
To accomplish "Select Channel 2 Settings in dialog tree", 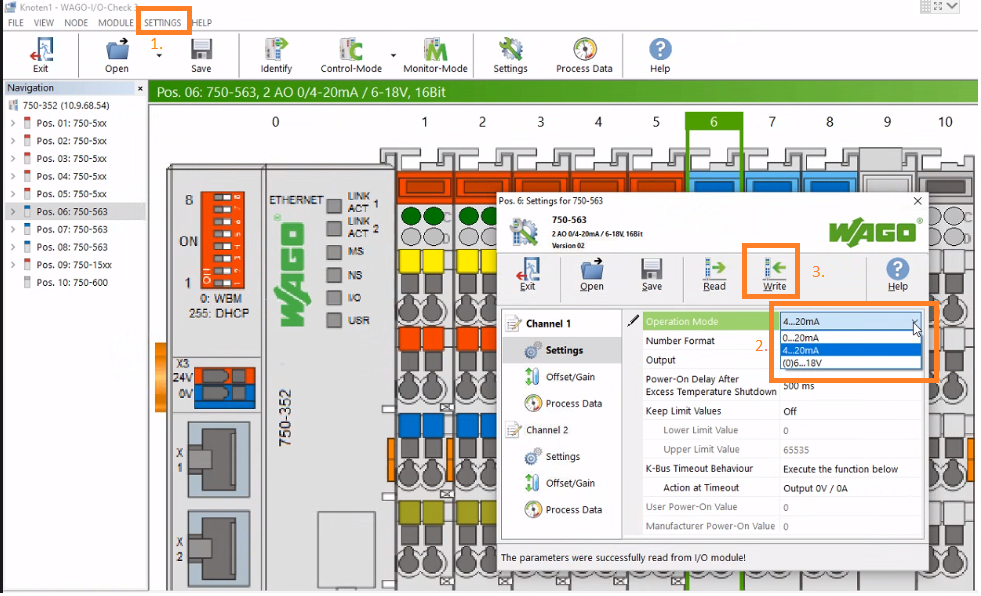I will [x=562, y=457].
